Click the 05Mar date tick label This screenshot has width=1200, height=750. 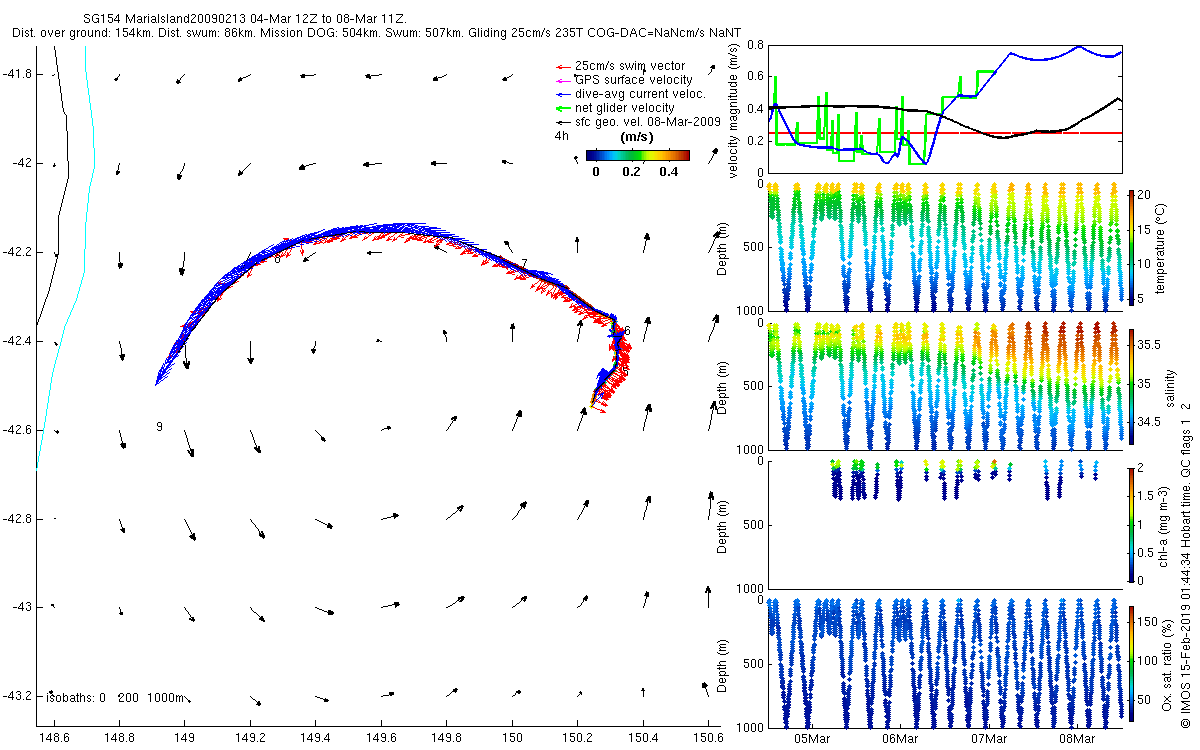point(812,739)
